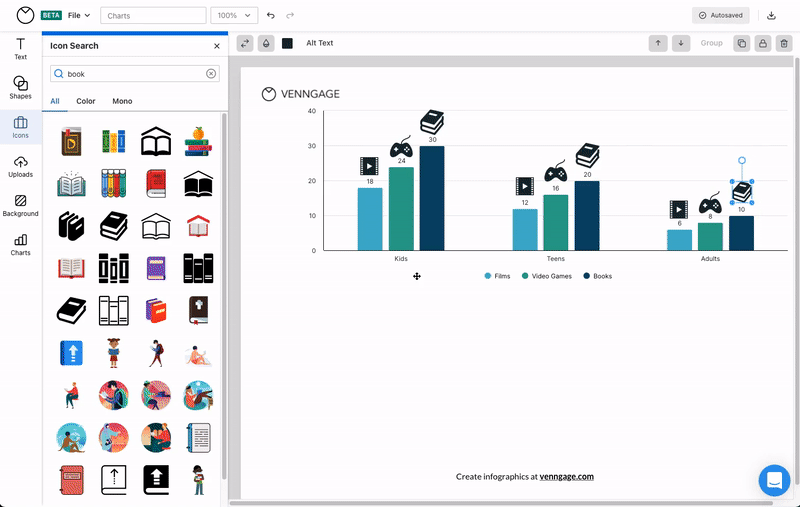Screen dimensions: 800x507
Task: Duplicate the selected icon
Action: (741, 43)
